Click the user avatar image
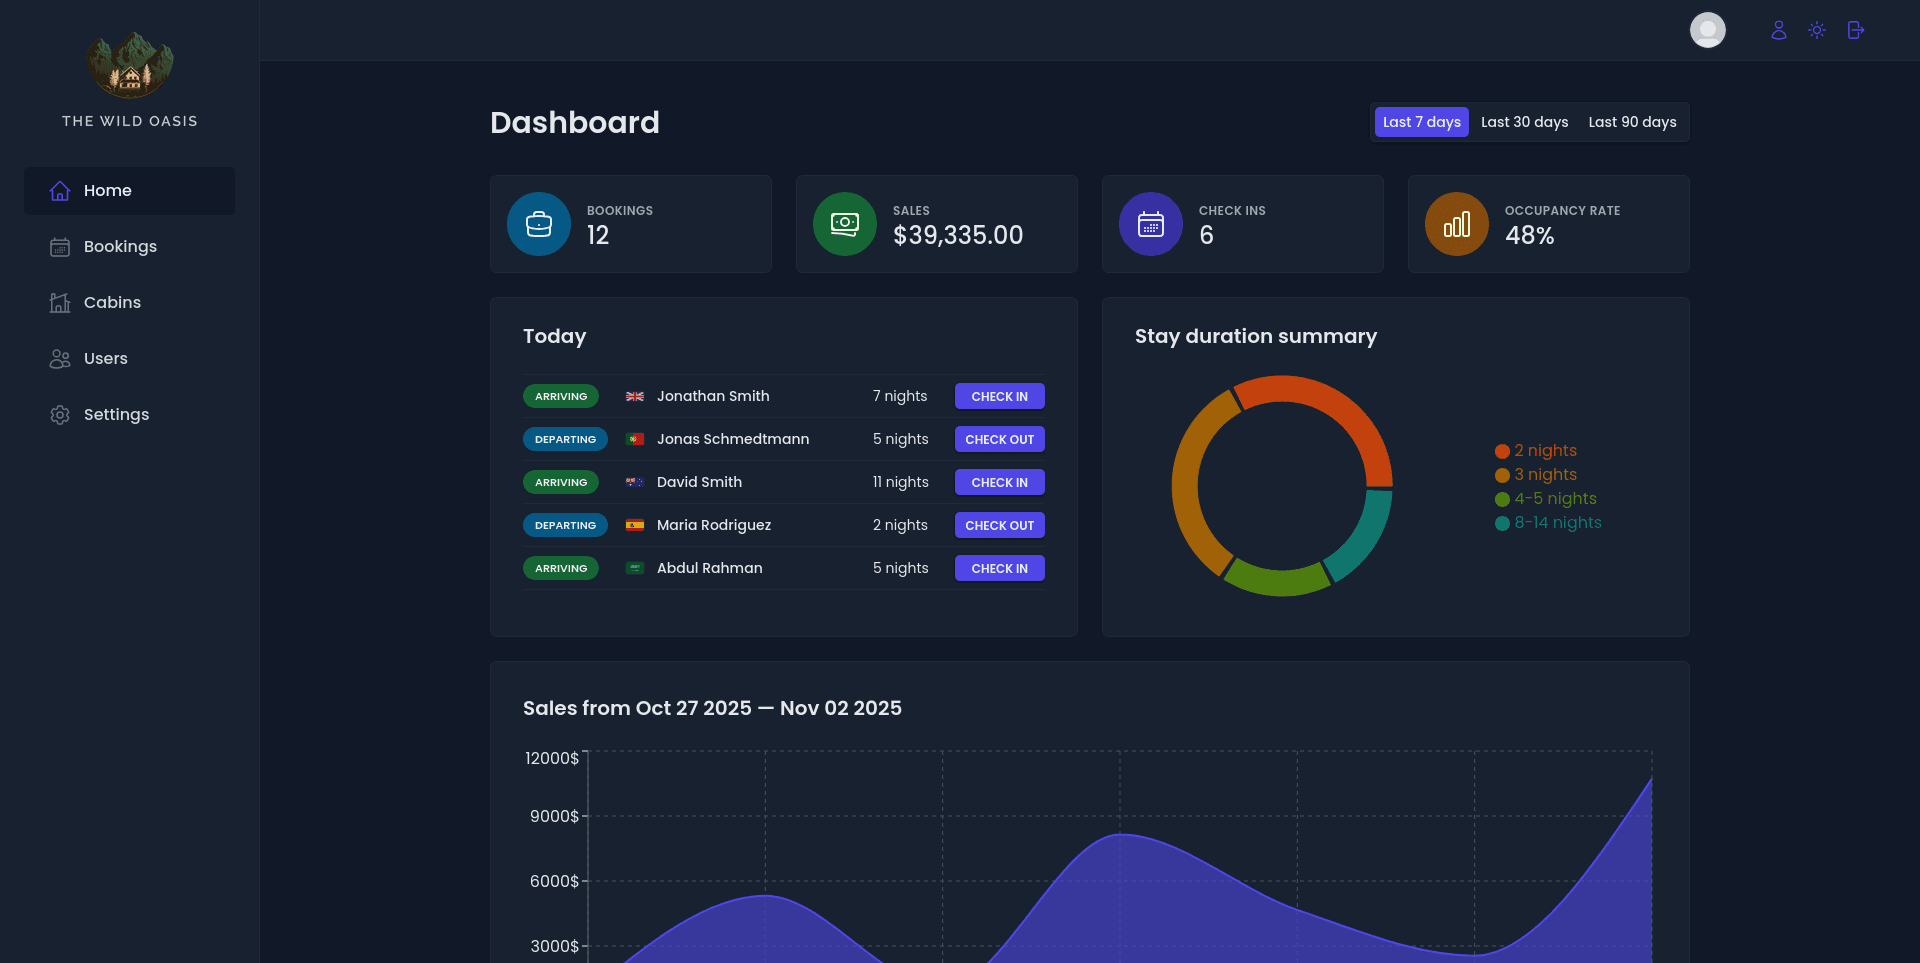The height and width of the screenshot is (963, 1920). pyautogui.click(x=1707, y=30)
